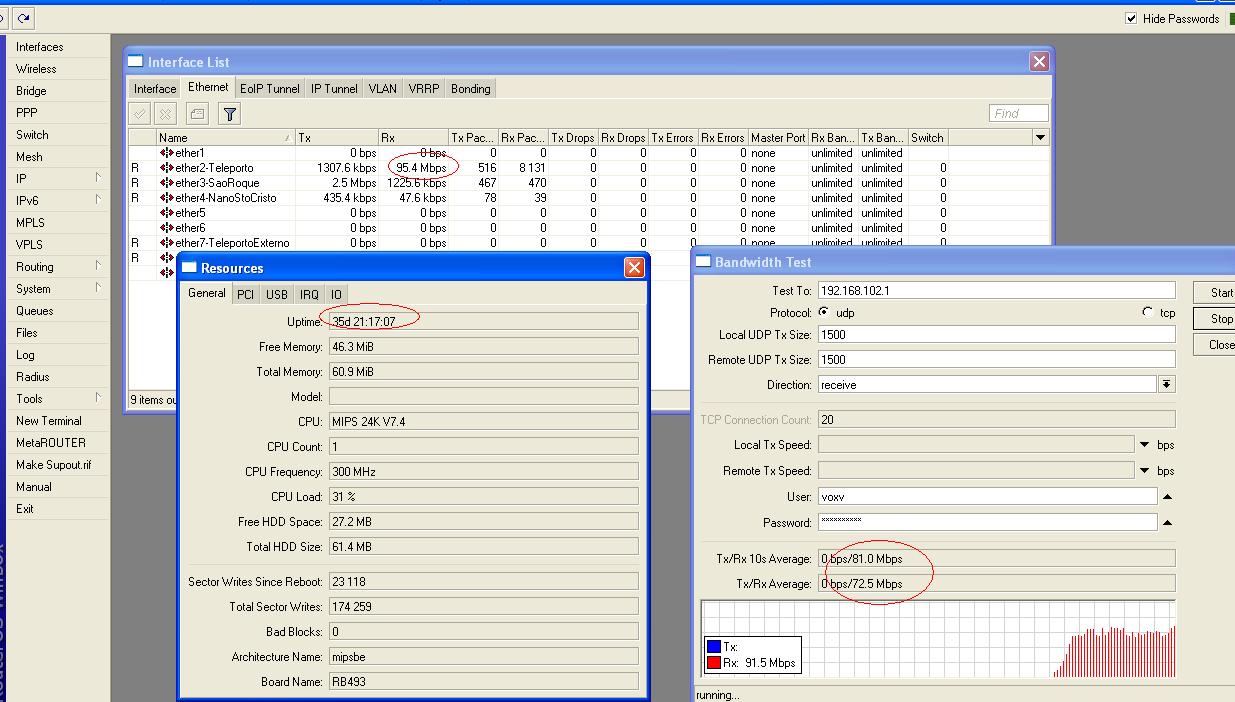Click the red Rx legend color swatch
The width and height of the screenshot is (1235, 702).
click(x=714, y=662)
